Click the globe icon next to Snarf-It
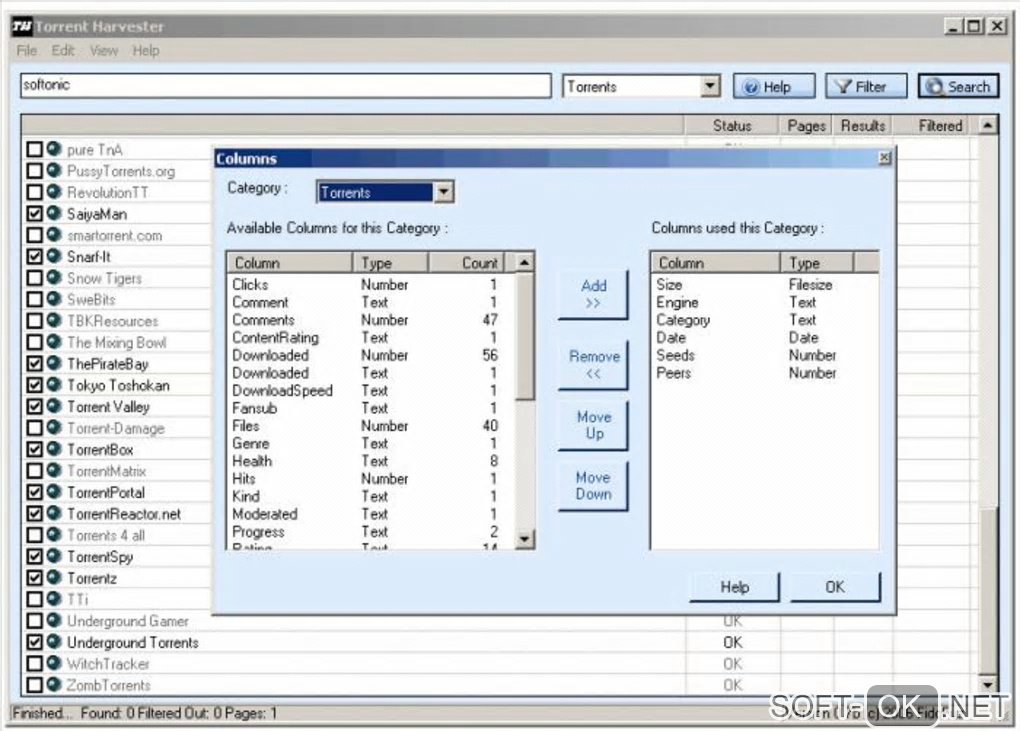This screenshot has width=1020, height=731. coord(54,256)
